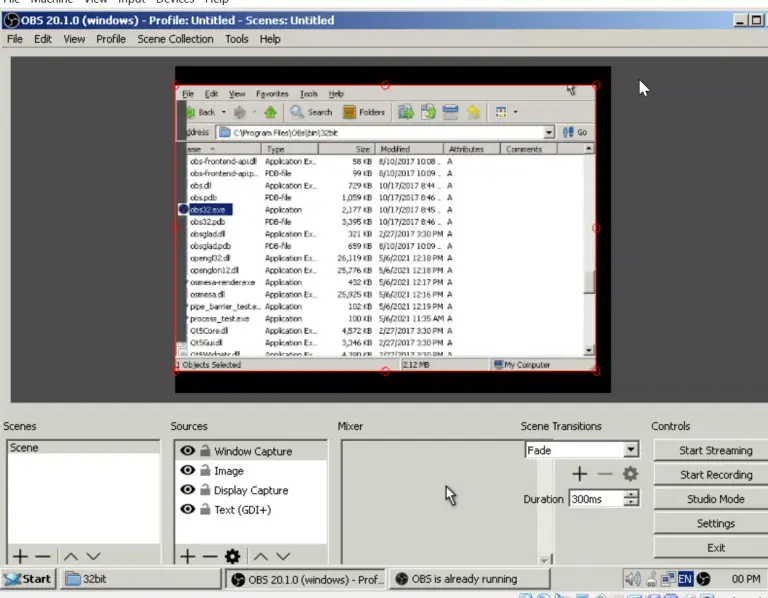Click the Duration 300ms input field
768x598 pixels.
[596, 499]
